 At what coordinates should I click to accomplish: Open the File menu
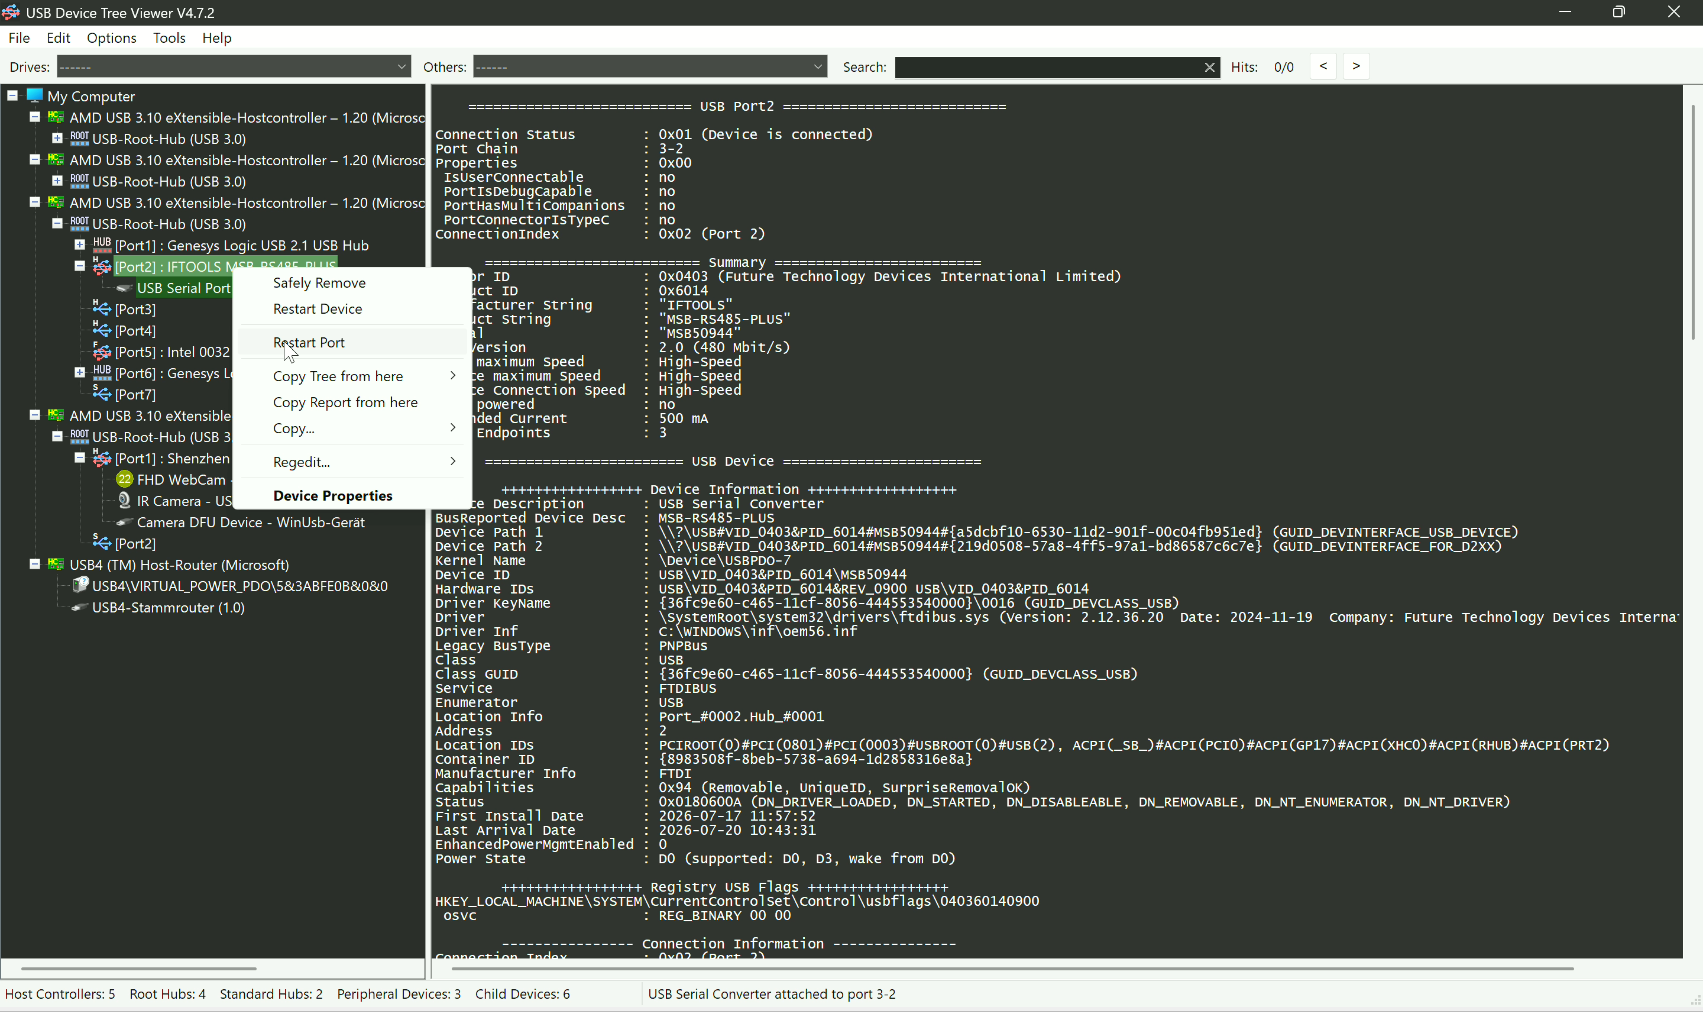pyautogui.click(x=19, y=38)
